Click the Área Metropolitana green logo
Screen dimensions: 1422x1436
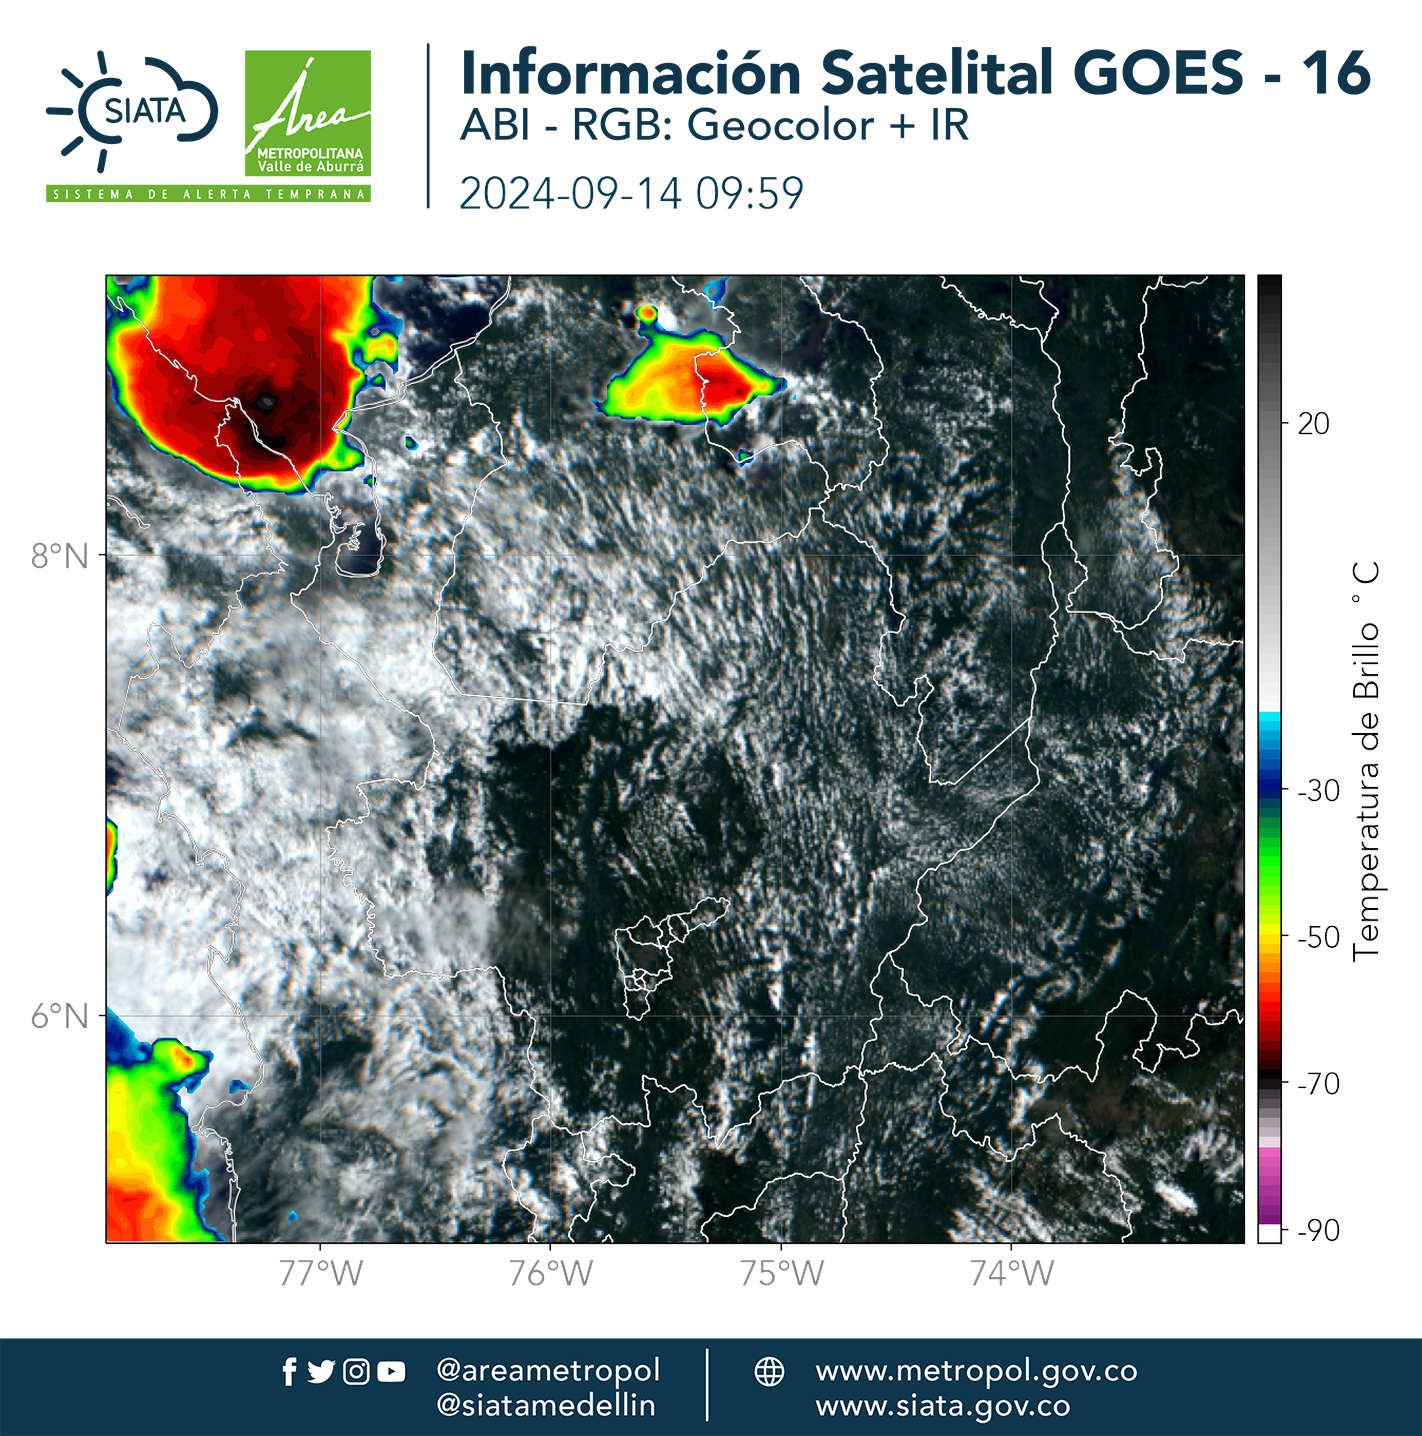pos(308,113)
